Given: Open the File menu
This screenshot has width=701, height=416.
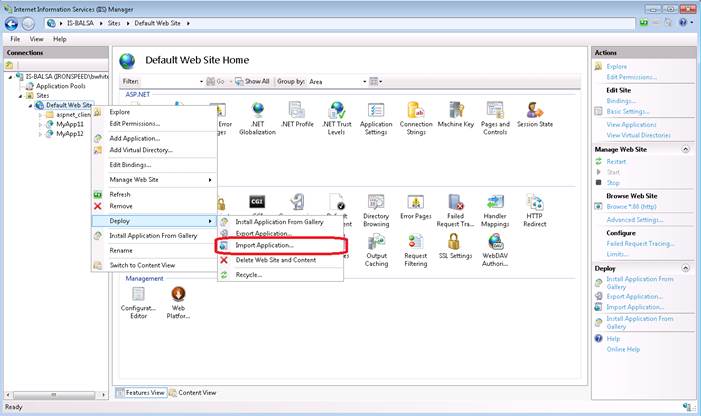Looking at the screenshot, I should click(x=15, y=39).
